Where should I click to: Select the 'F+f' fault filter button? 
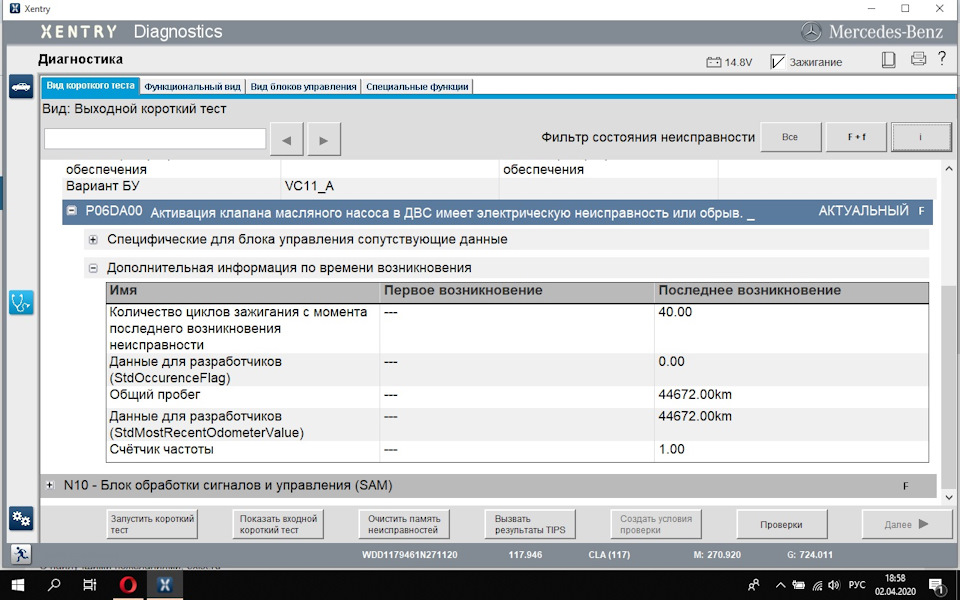856,137
